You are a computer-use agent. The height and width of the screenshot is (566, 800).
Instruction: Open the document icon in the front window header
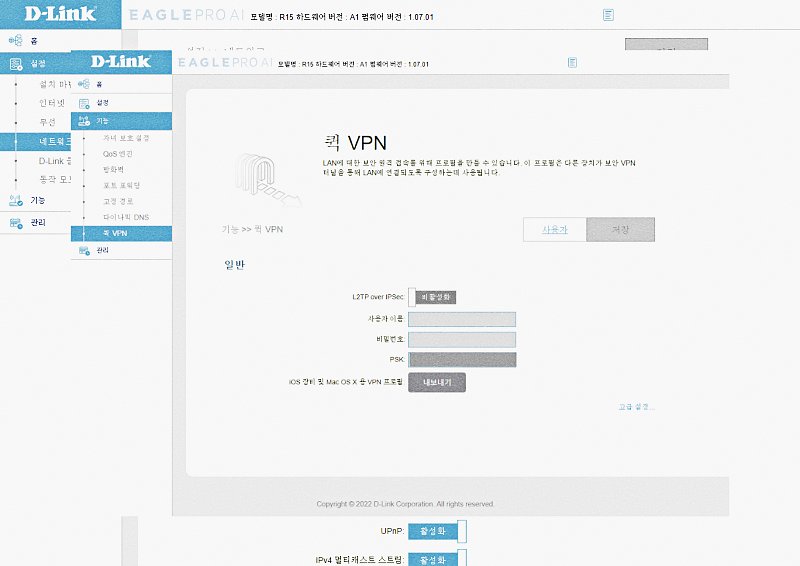(x=572, y=62)
